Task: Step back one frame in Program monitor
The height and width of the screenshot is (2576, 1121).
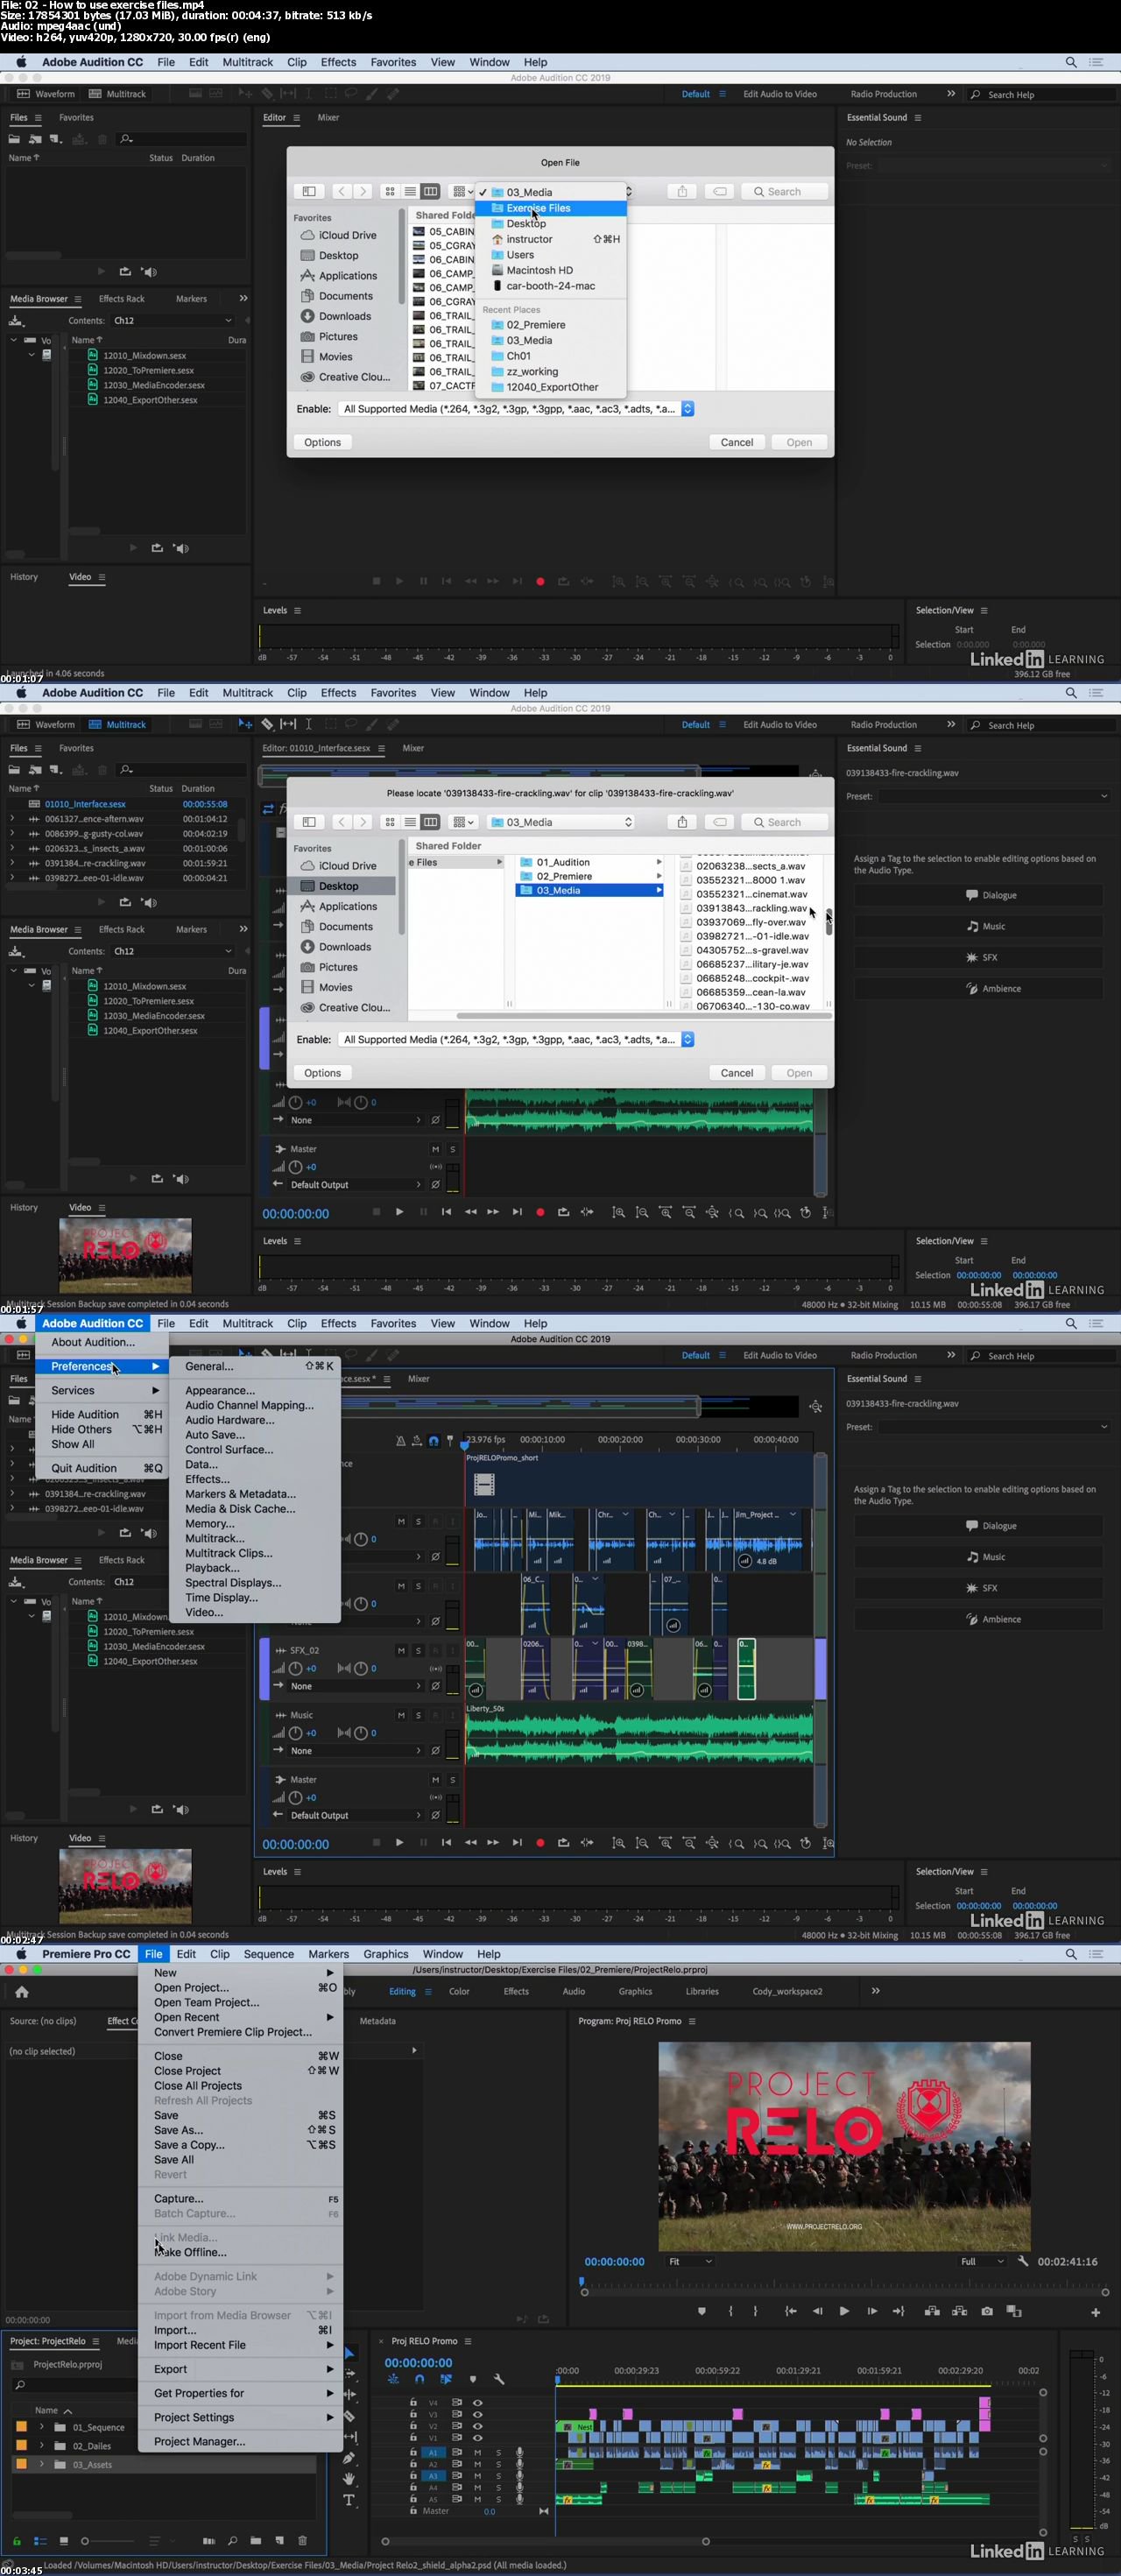Action: (x=817, y=2311)
